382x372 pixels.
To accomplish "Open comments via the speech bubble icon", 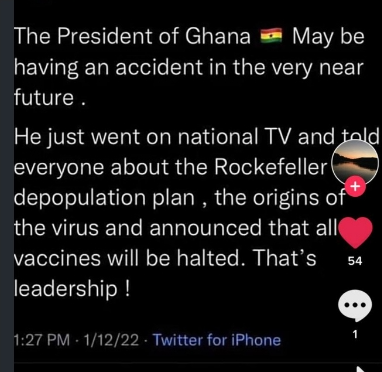I will tap(355, 305).
